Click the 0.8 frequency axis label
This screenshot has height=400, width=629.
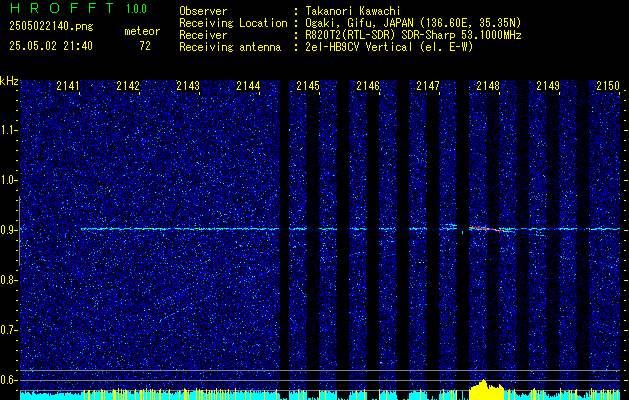pos(8,280)
